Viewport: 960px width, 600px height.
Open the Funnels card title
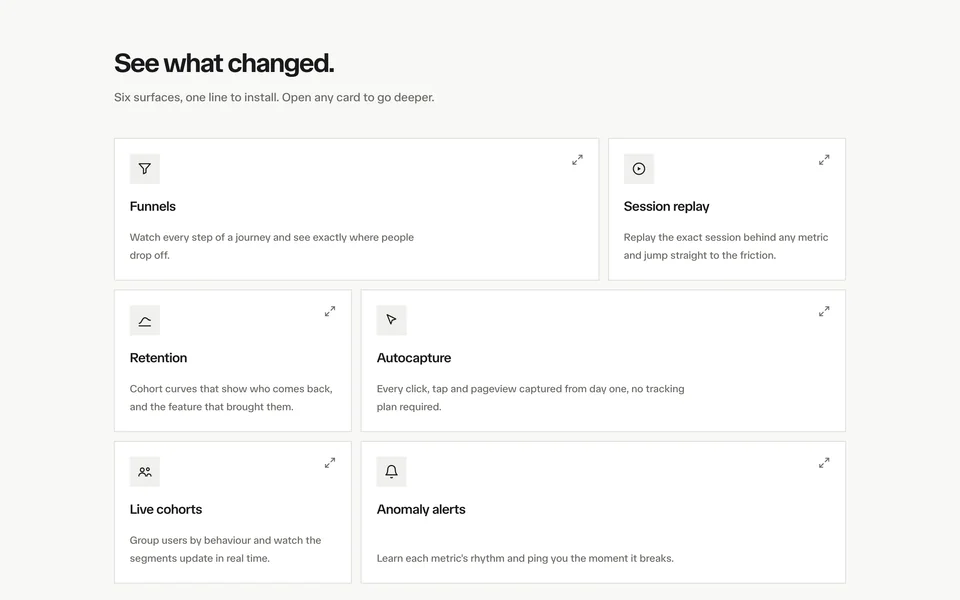[x=152, y=206]
